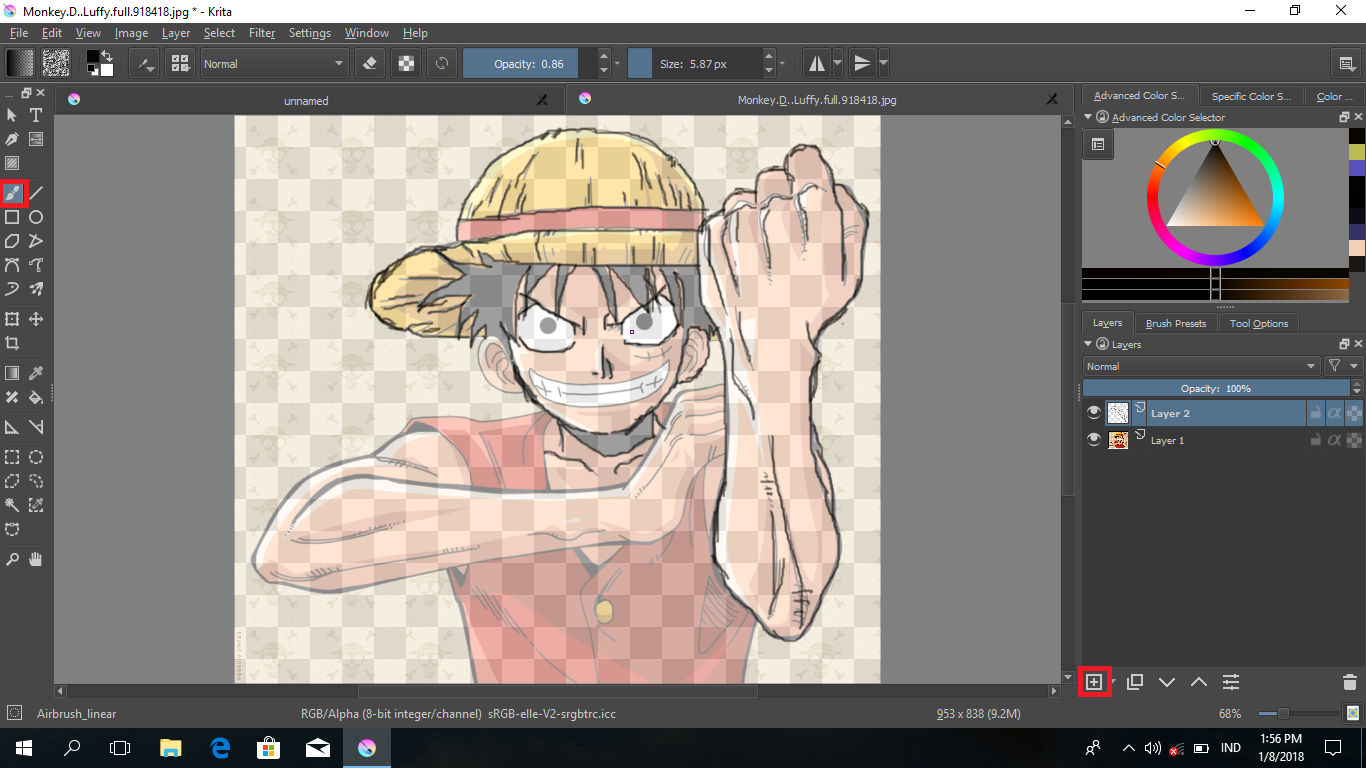Viewport: 1366px width, 768px height.
Task: Toggle vertical mirror tool
Action: [862, 63]
